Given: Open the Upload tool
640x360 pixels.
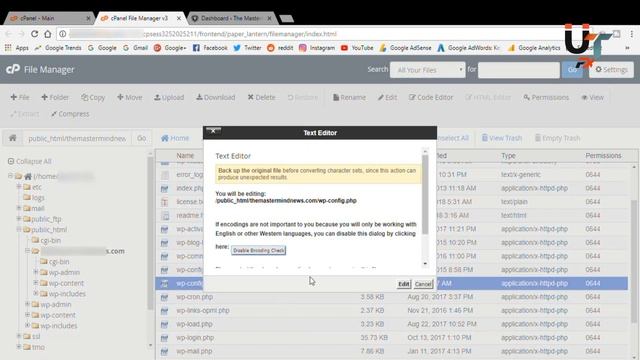Looking at the screenshot, I should [x=169, y=97].
